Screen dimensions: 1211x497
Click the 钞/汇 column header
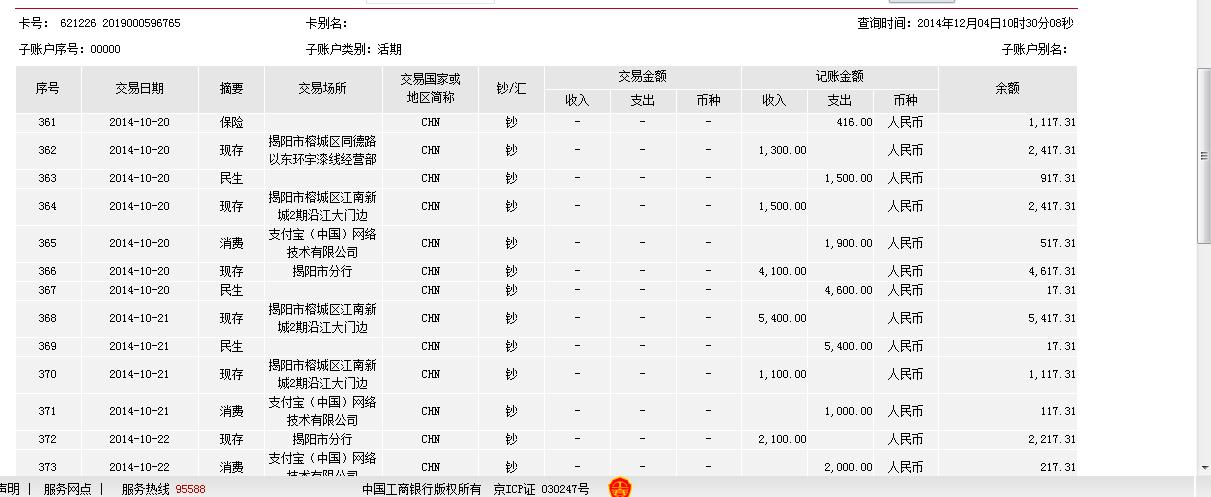pos(511,89)
